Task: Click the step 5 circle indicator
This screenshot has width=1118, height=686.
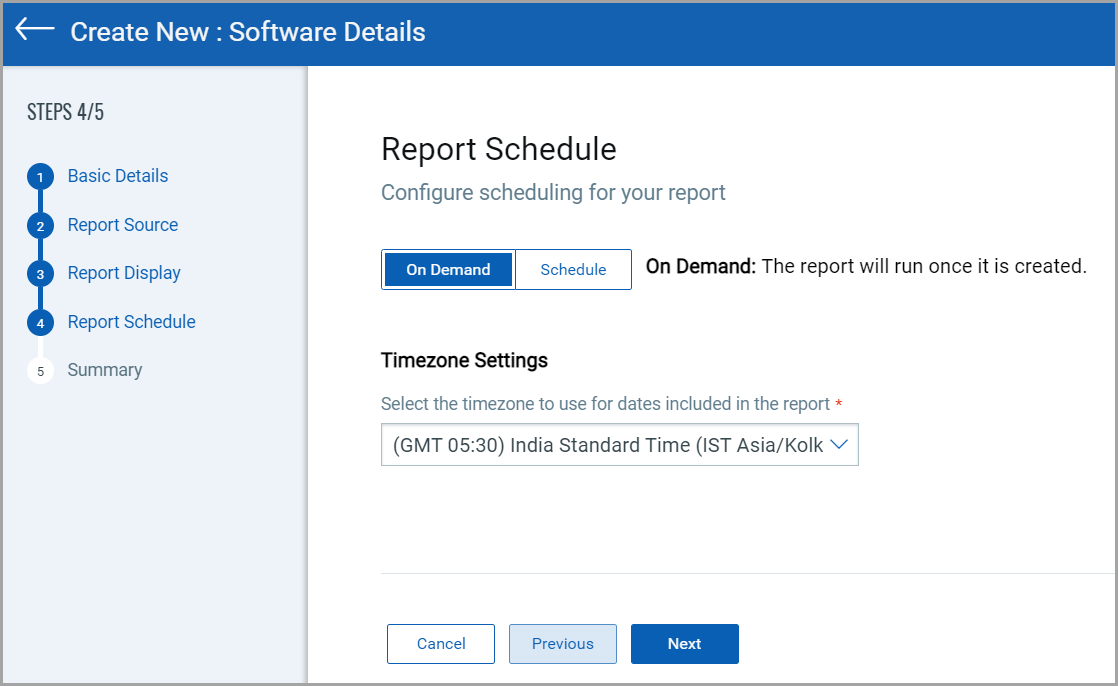Action: 40,371
